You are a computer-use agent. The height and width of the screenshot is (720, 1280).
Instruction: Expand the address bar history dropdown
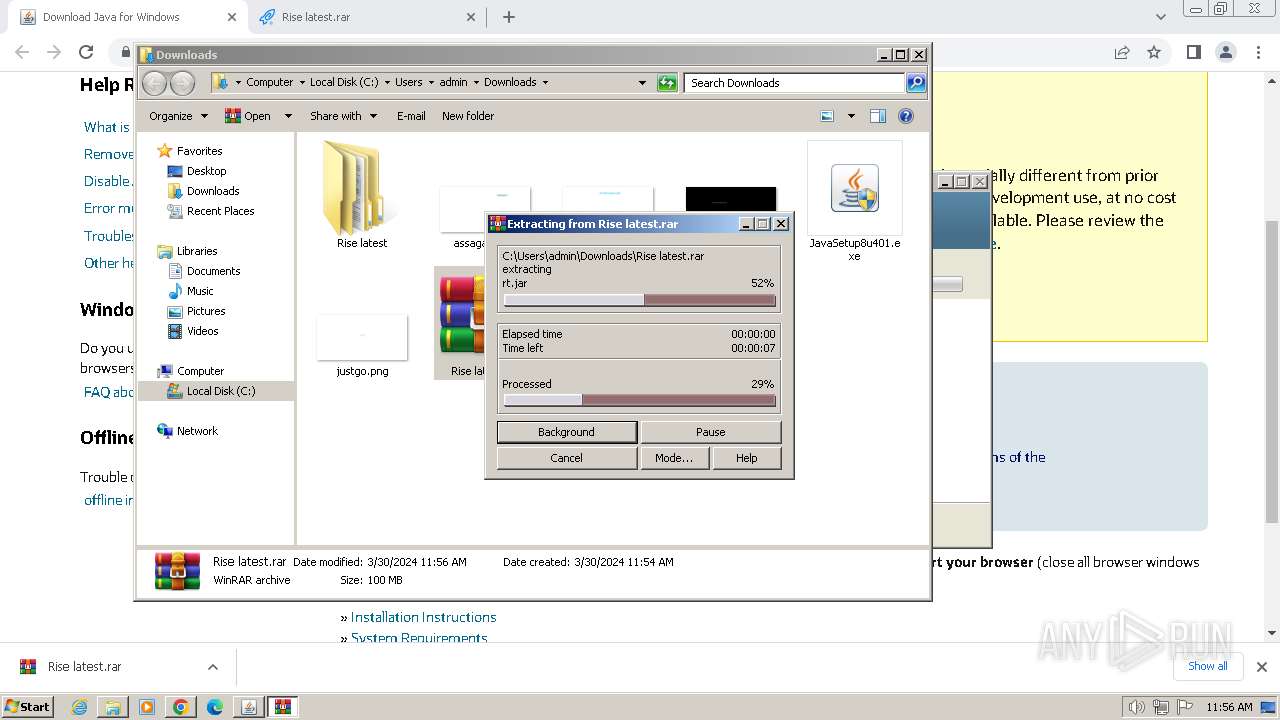point(642,83)
